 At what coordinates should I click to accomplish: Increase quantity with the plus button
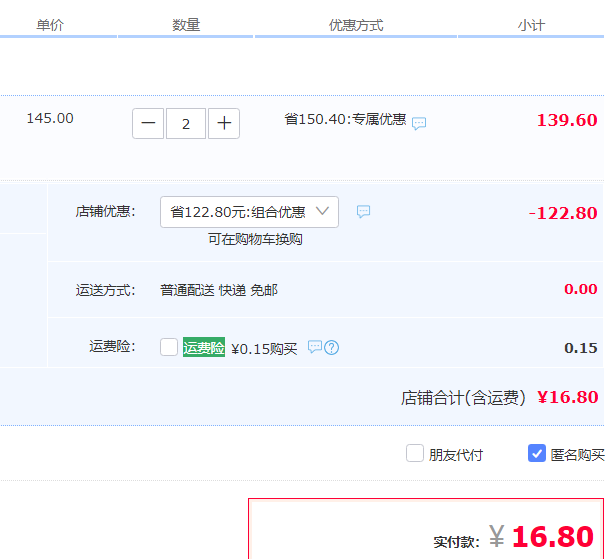(x=224, y=124)
